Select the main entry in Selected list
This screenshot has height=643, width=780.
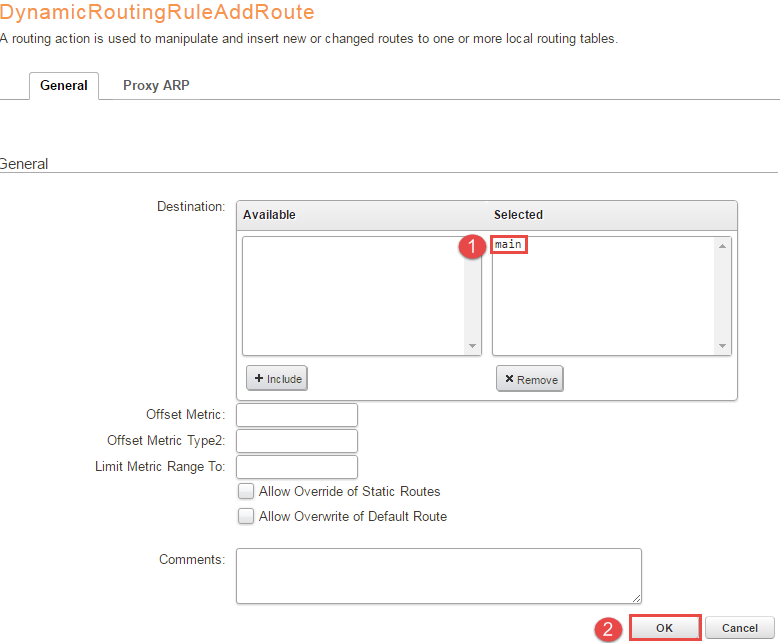[509, 245]
